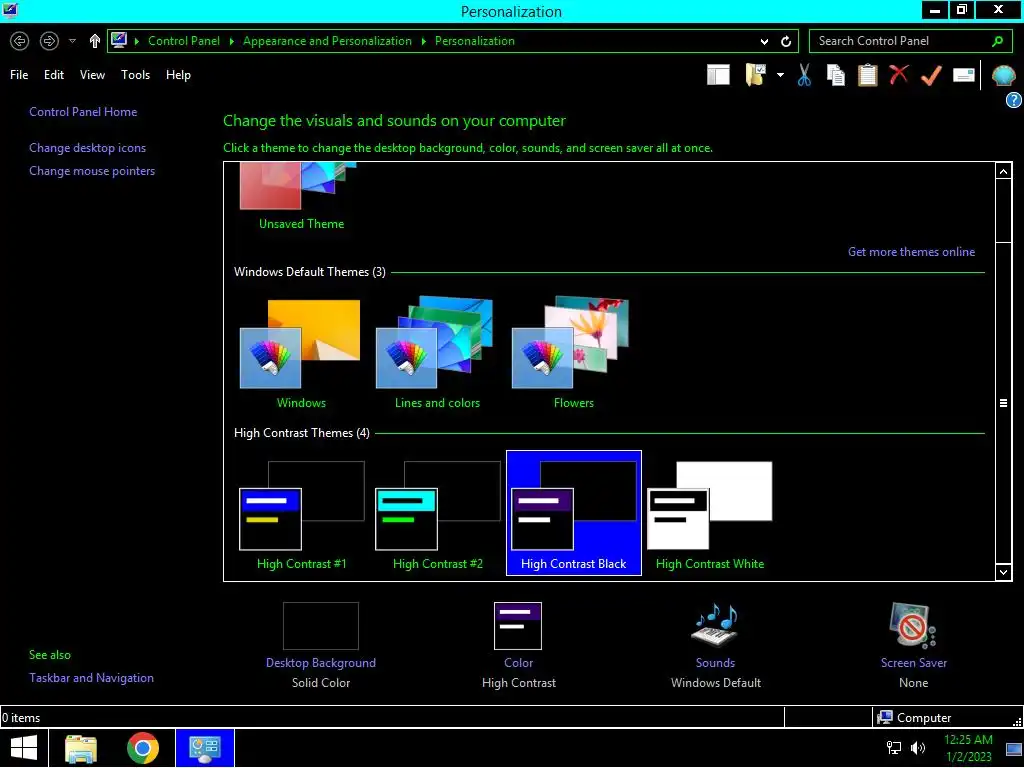1024x768 pixels.
Task: Open the File menu
Action: (19, 75)
